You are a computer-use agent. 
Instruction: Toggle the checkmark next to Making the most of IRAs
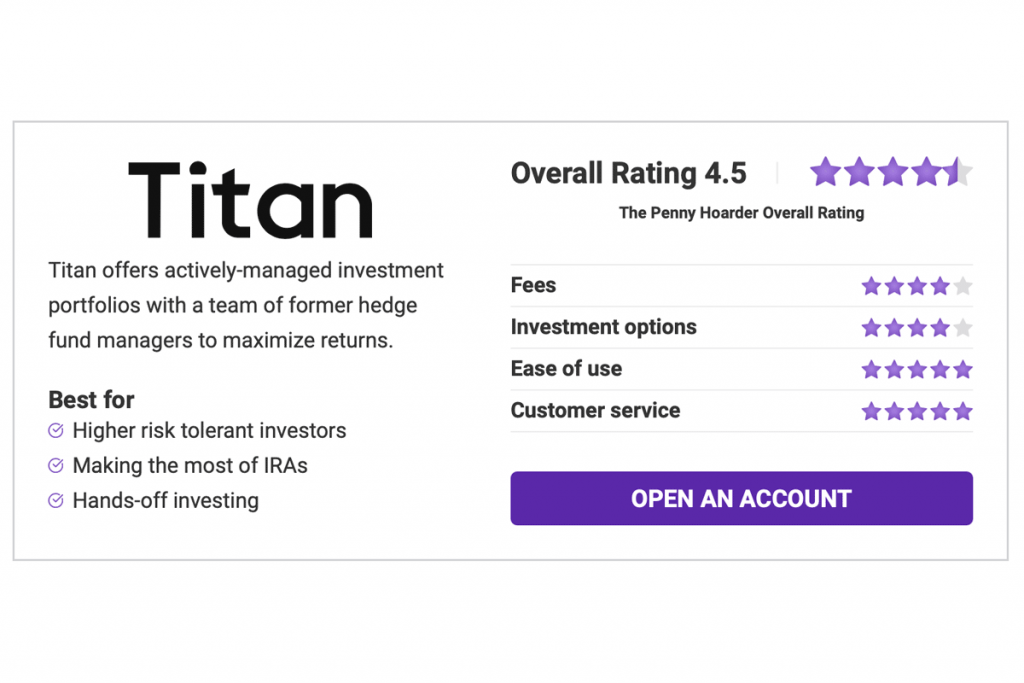pyautogui.click(x=55, y=466)
